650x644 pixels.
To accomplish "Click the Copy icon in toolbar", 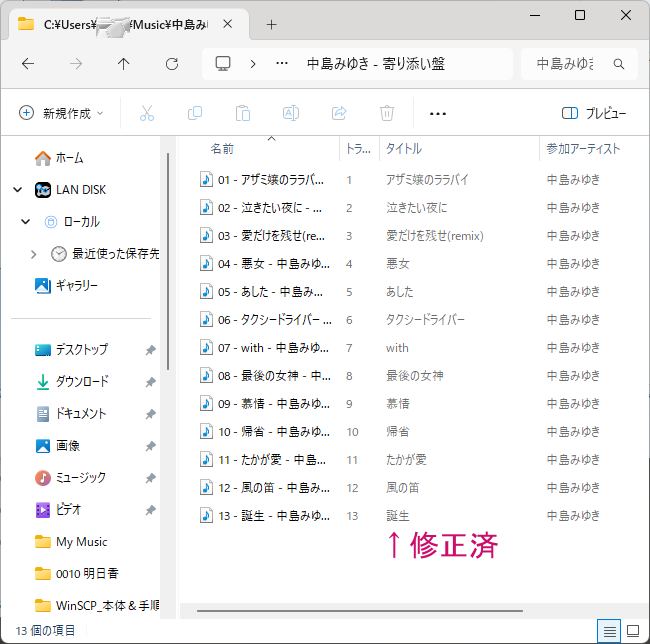I will (x=195, y=113).
